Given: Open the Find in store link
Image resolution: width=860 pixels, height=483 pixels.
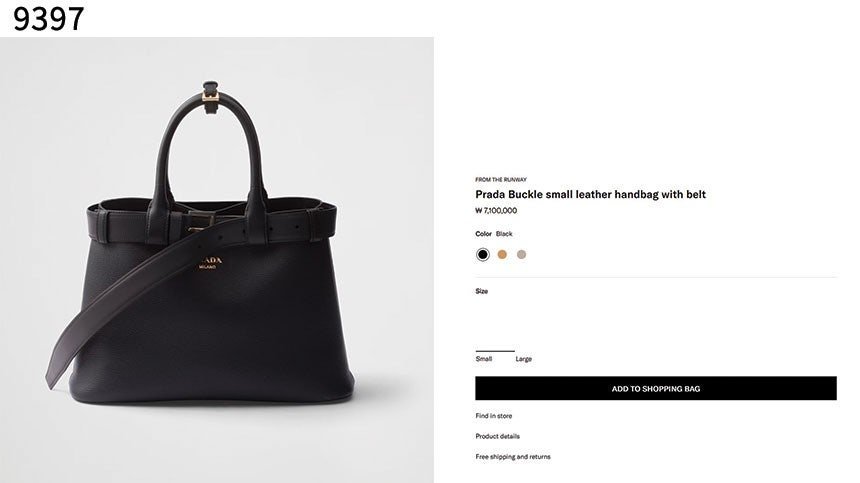Looking at the screenshot, I should [x=493, y=416].
